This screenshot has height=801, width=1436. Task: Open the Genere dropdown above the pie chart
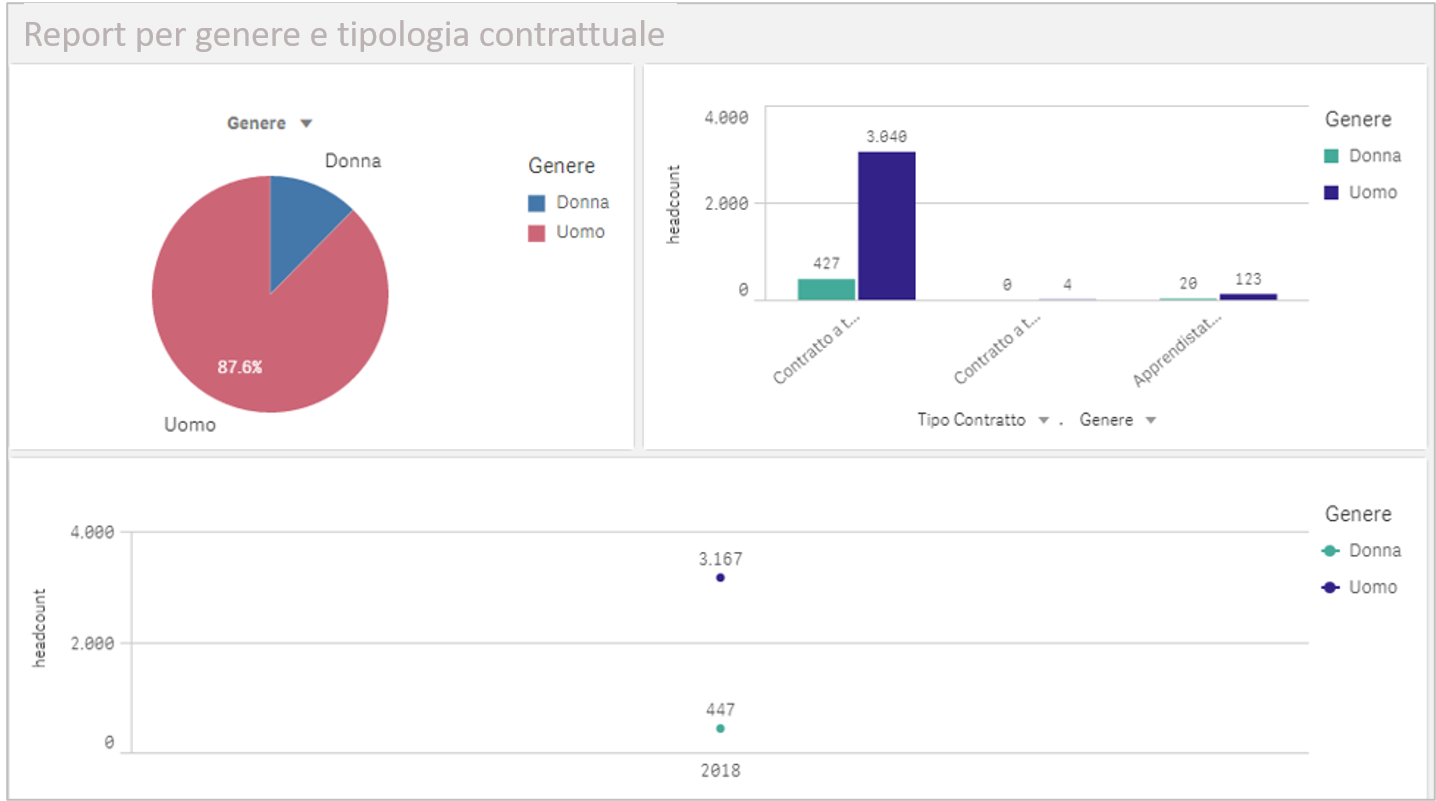pos(270,124)
